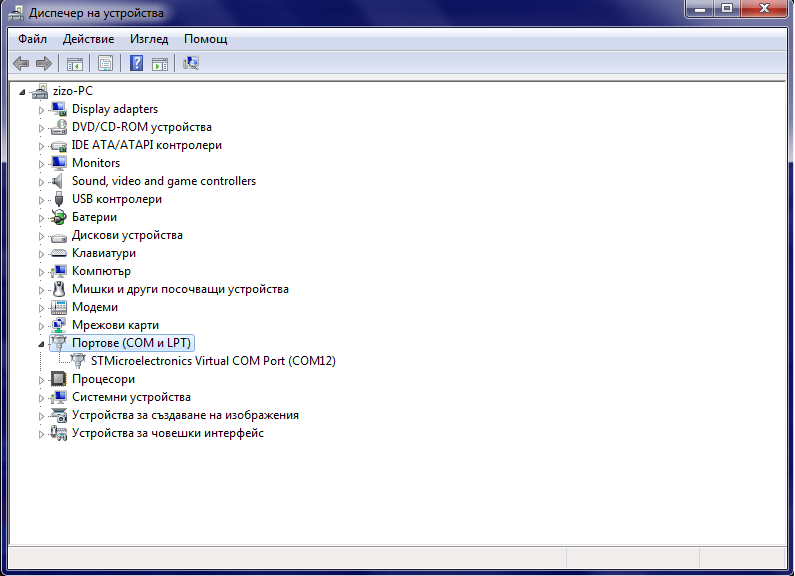Image resolution: width=795 pixels, height=576 pixels.
Task: Expand the Display adapters node
Action: (x=42, y=109)
